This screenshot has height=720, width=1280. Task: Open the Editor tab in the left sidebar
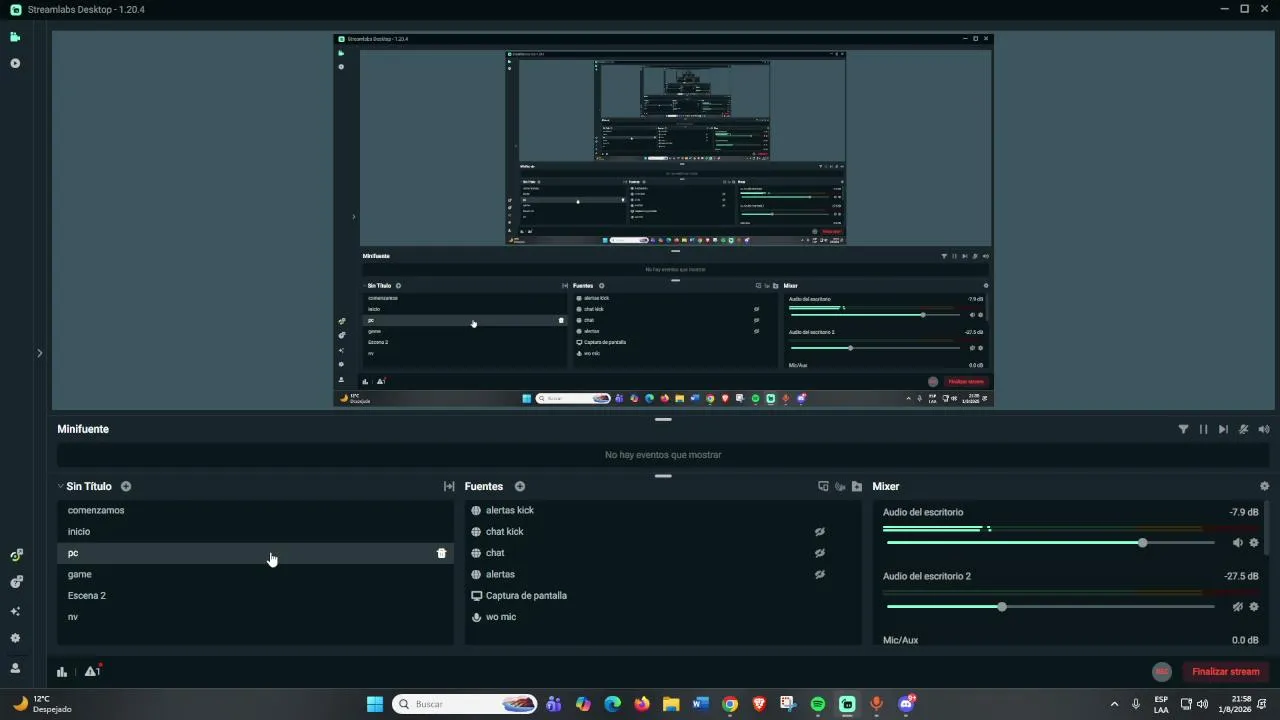tap(15, 37)
